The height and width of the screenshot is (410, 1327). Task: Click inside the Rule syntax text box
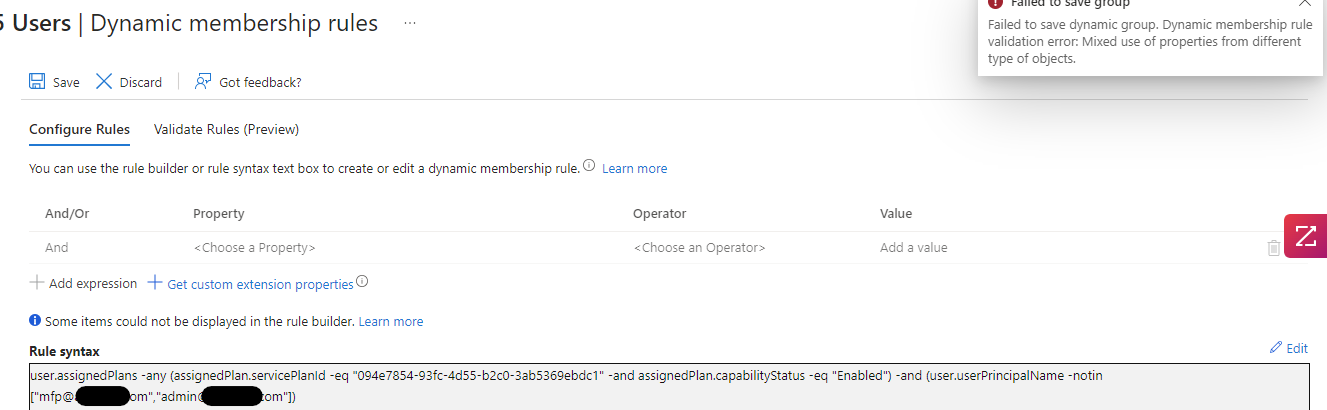tap(668, 386)
